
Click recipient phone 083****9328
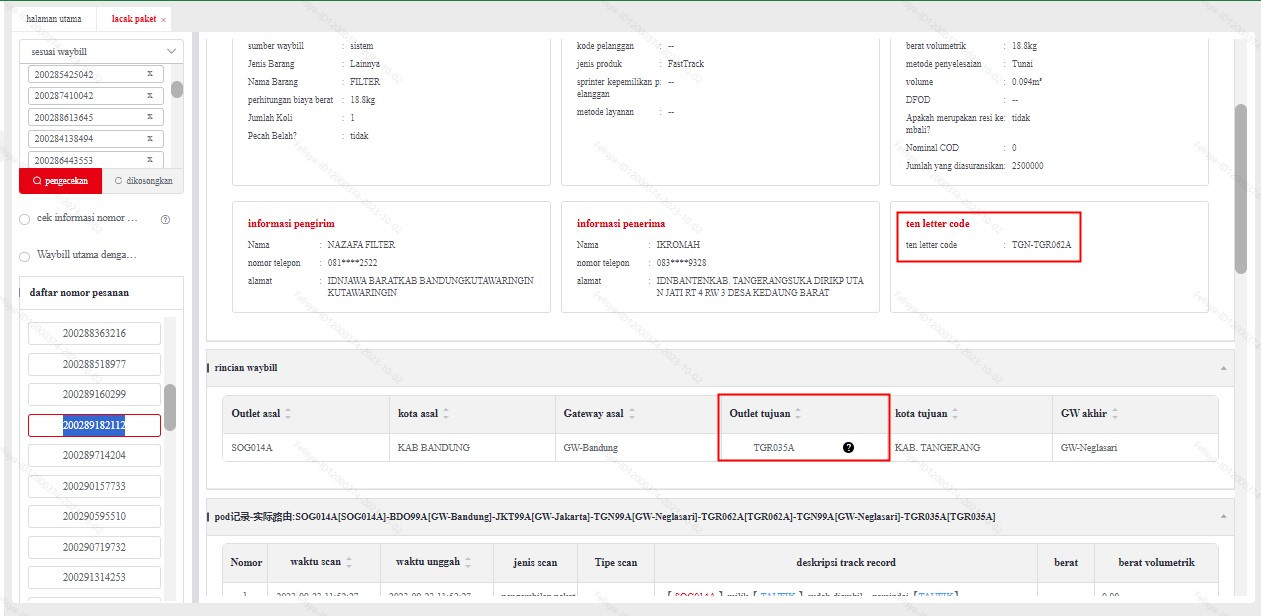point(682,263)
